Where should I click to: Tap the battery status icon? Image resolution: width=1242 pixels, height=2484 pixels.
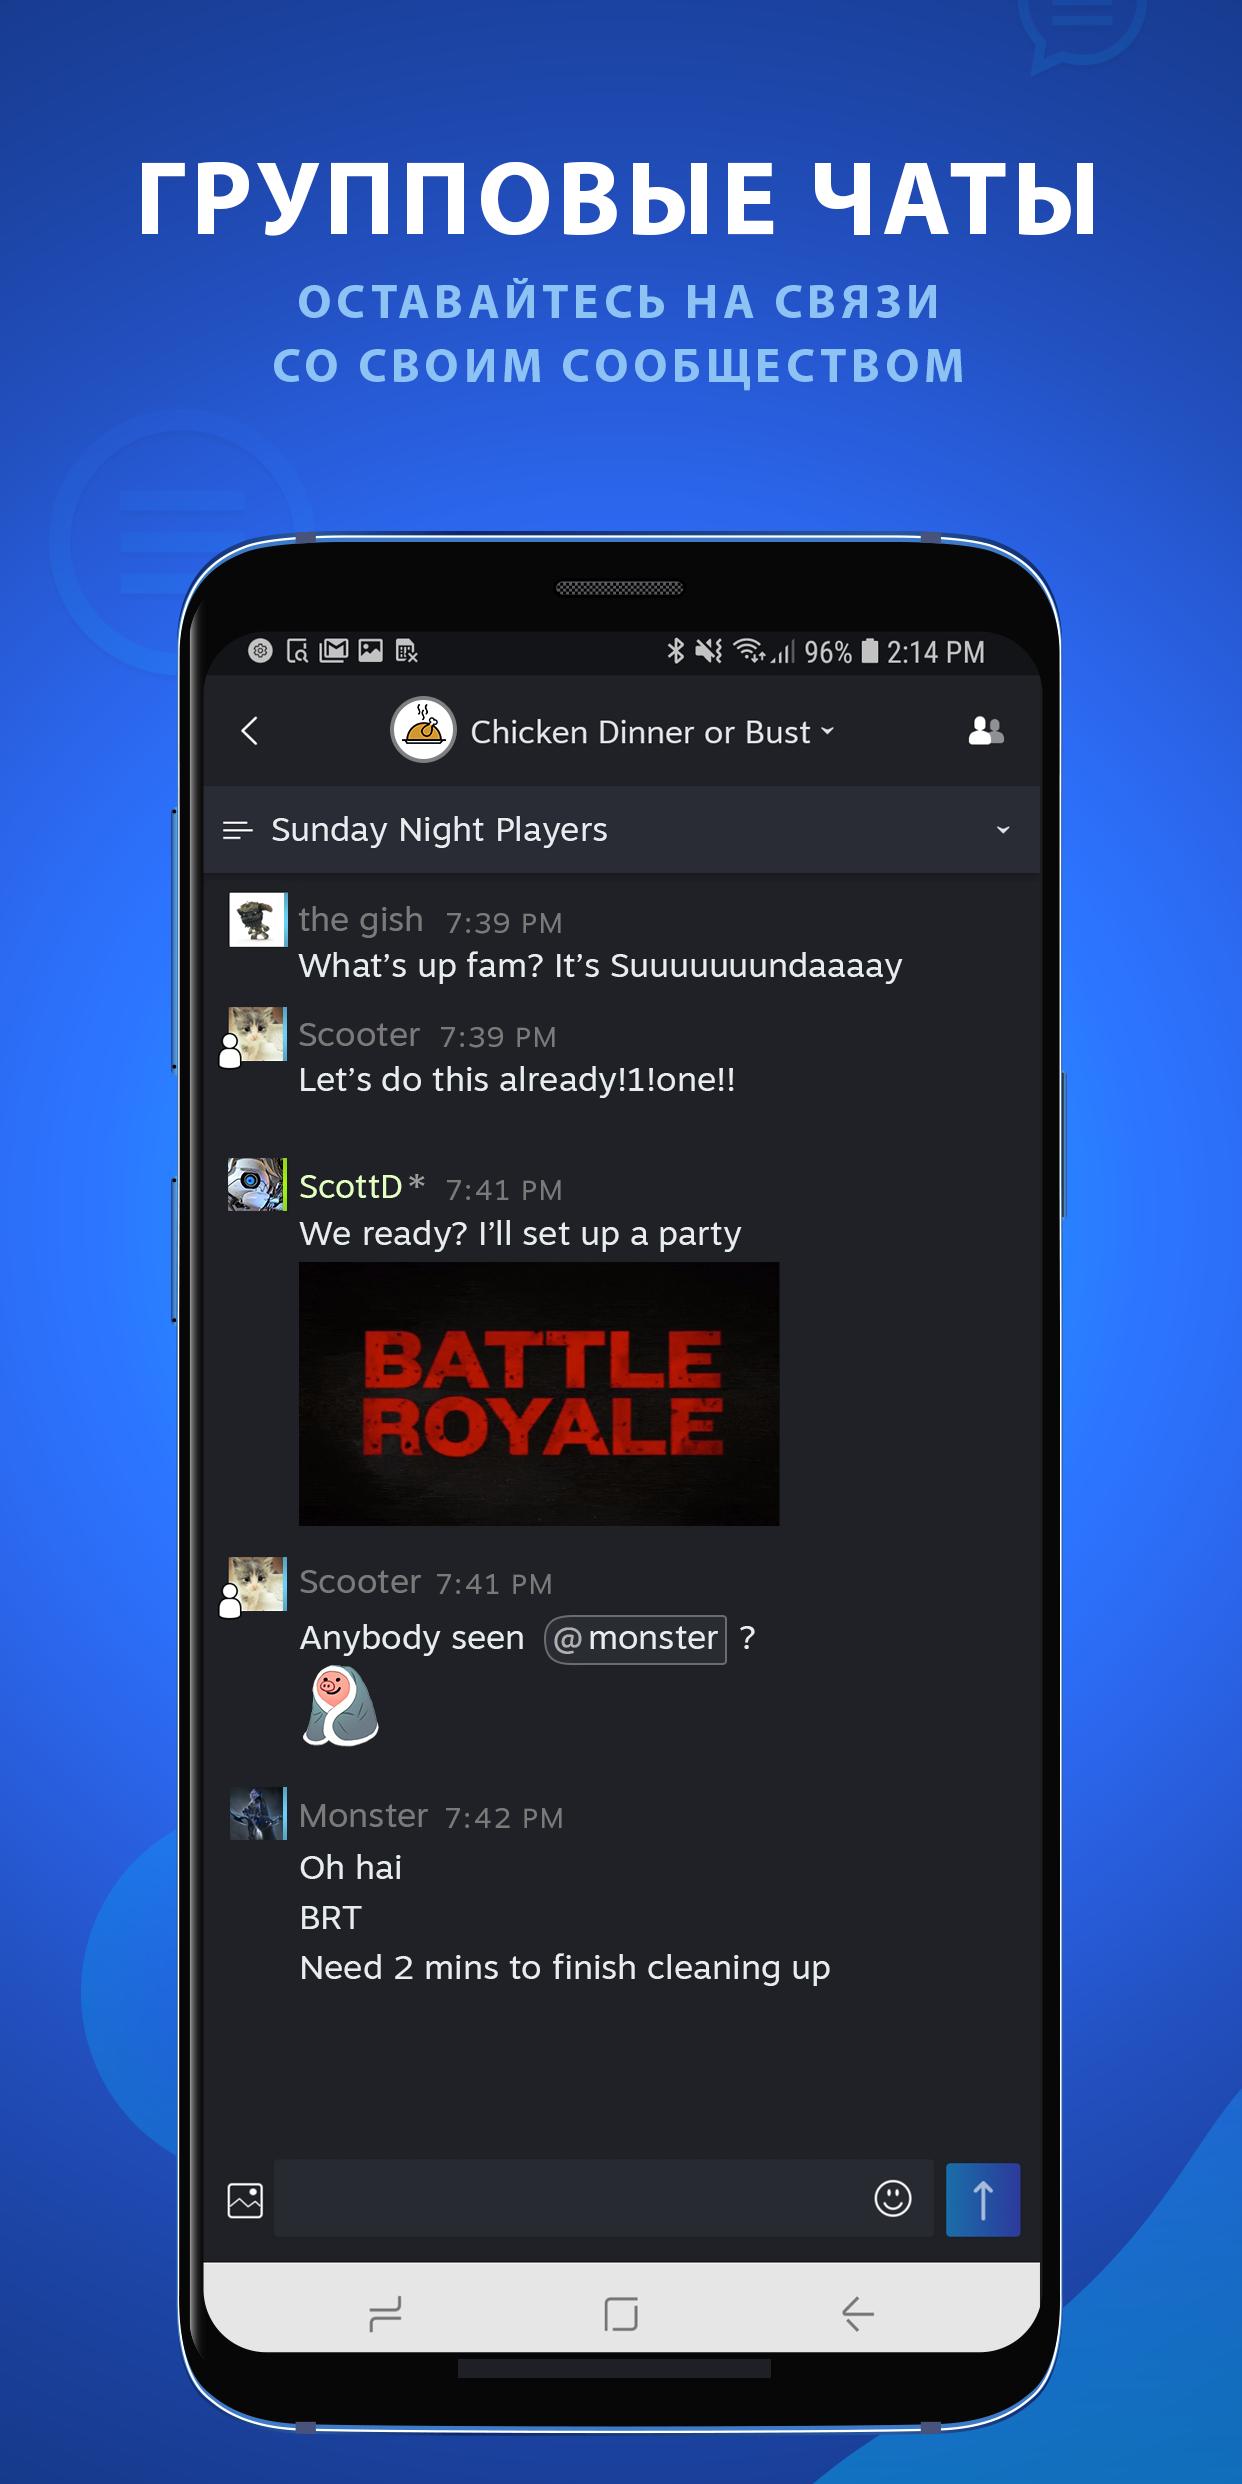pos(869,651)
